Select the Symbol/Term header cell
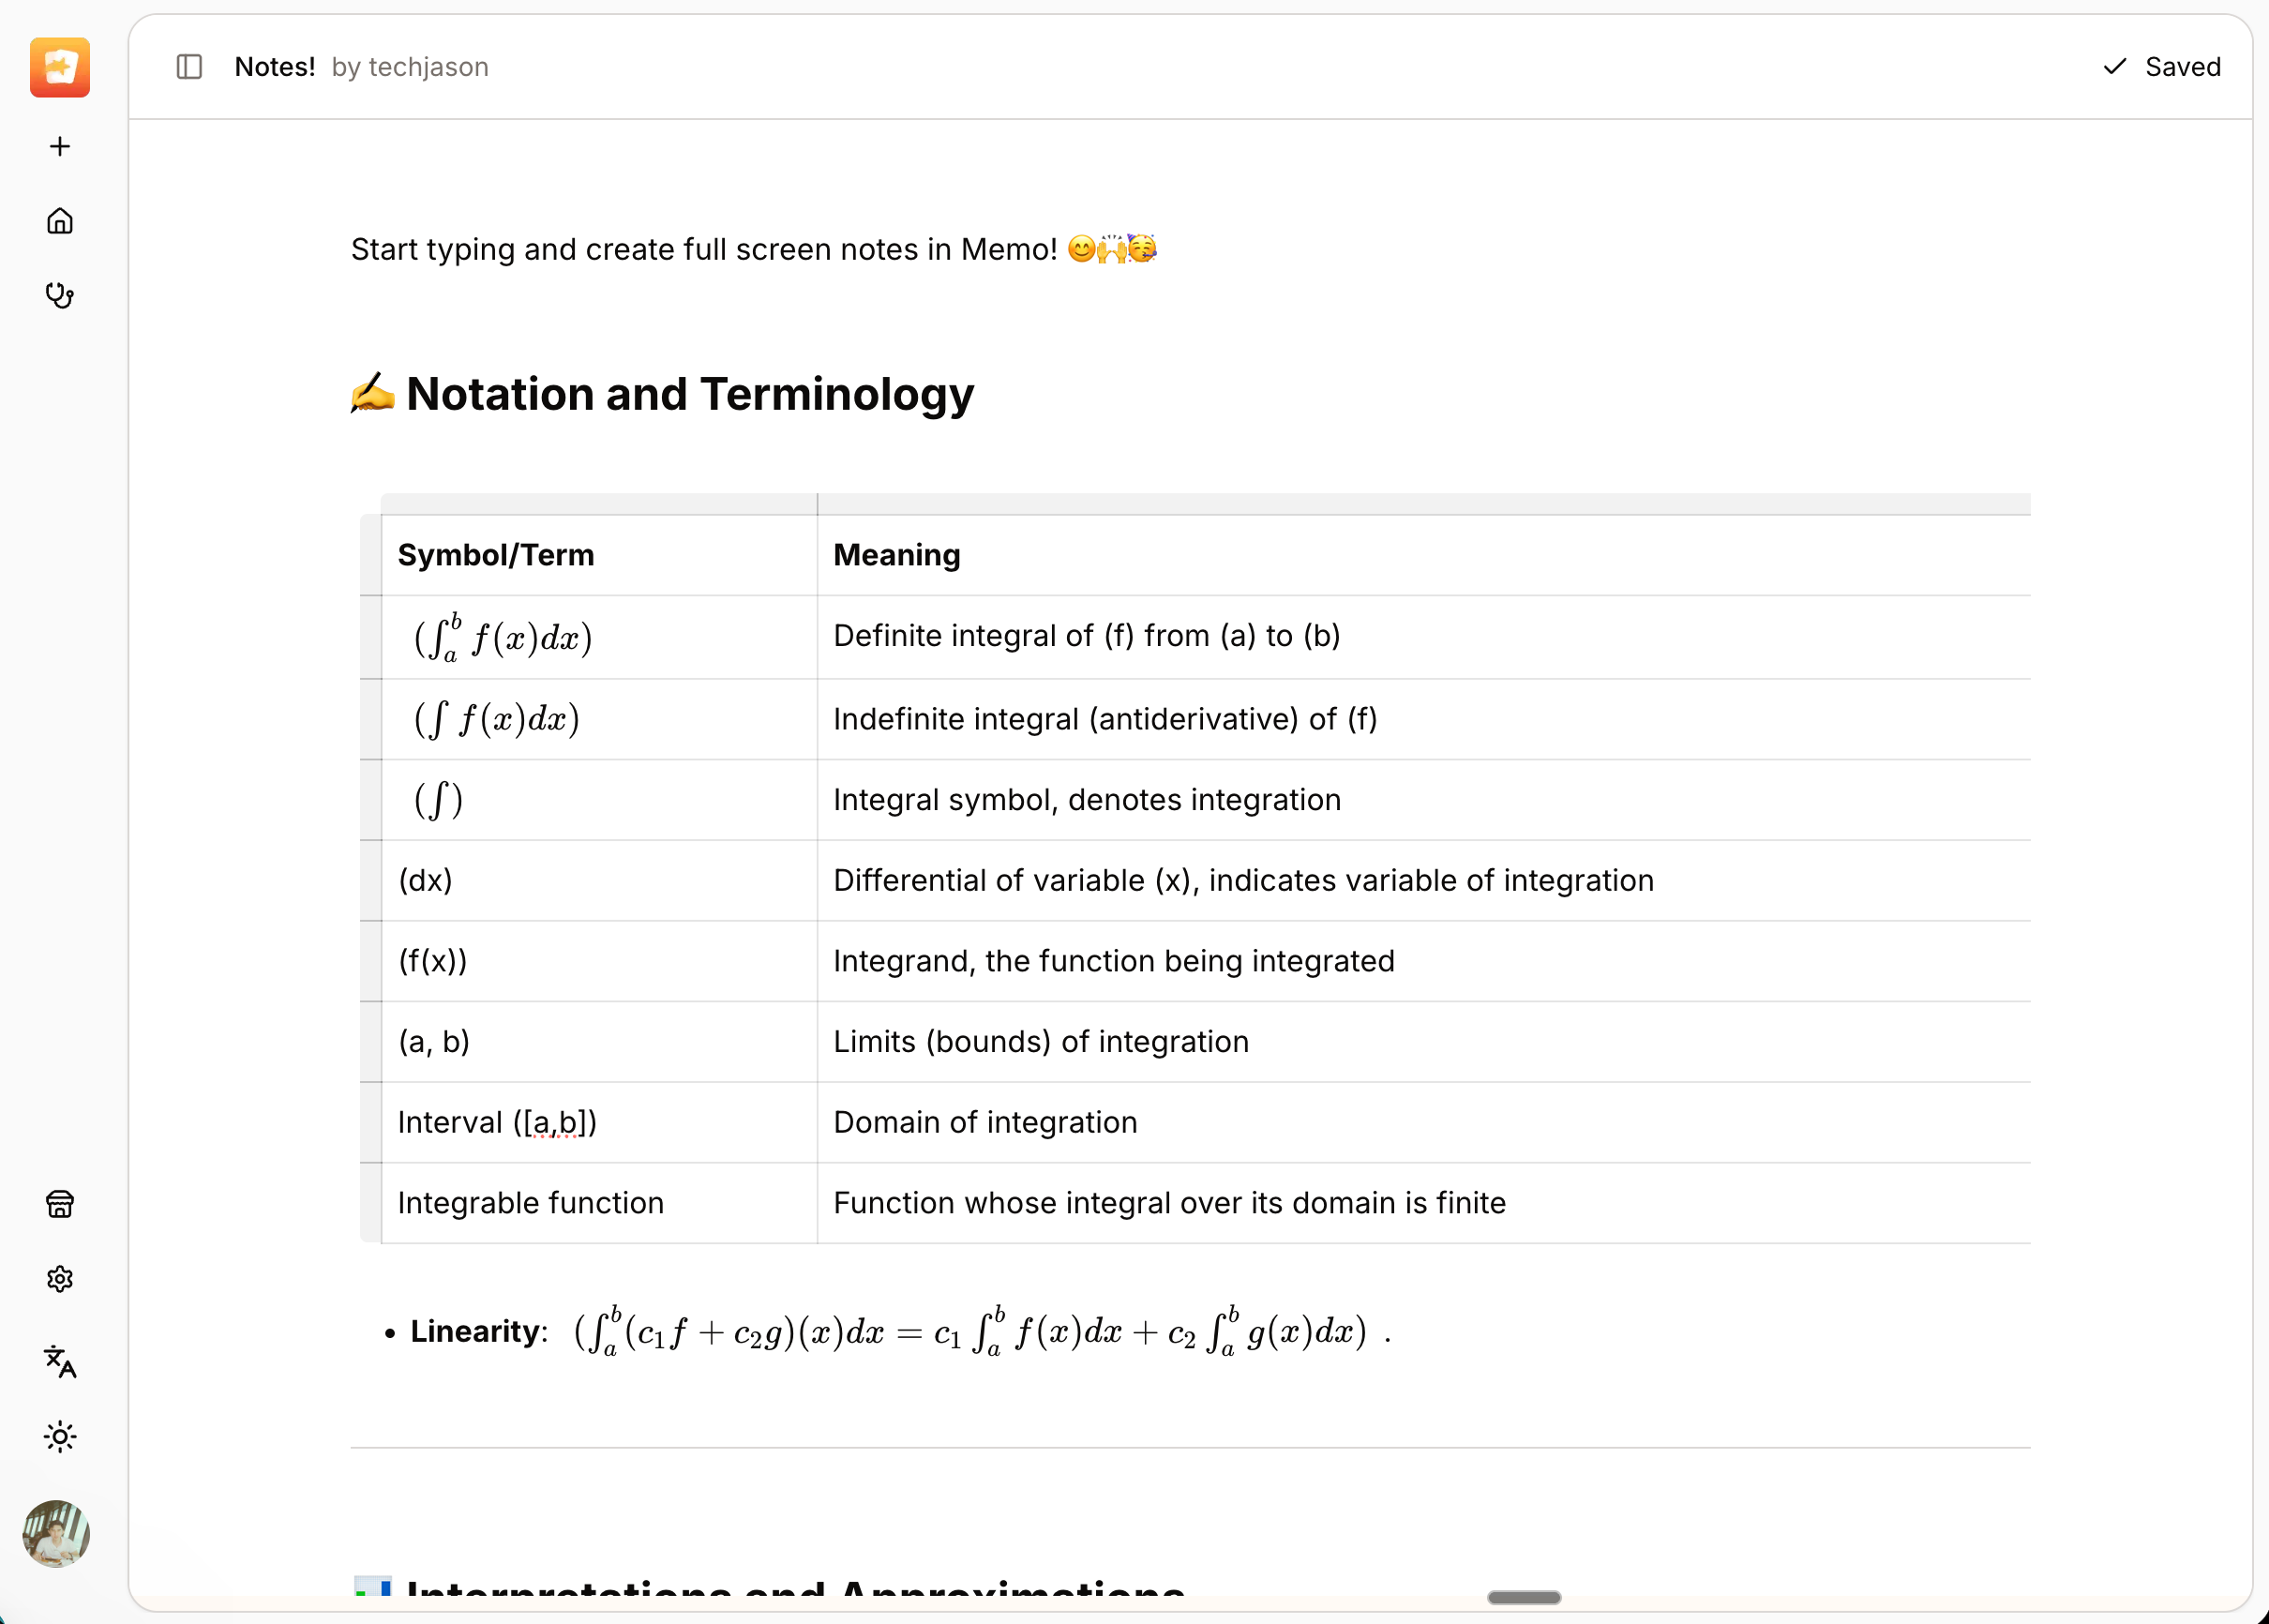 599,555
